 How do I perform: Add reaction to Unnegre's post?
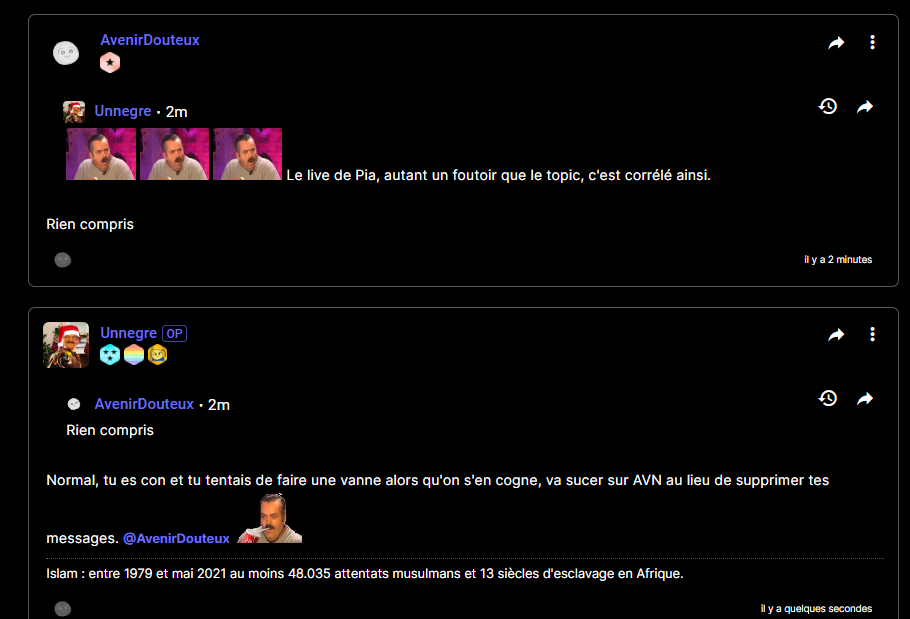(x=63, y=609)
